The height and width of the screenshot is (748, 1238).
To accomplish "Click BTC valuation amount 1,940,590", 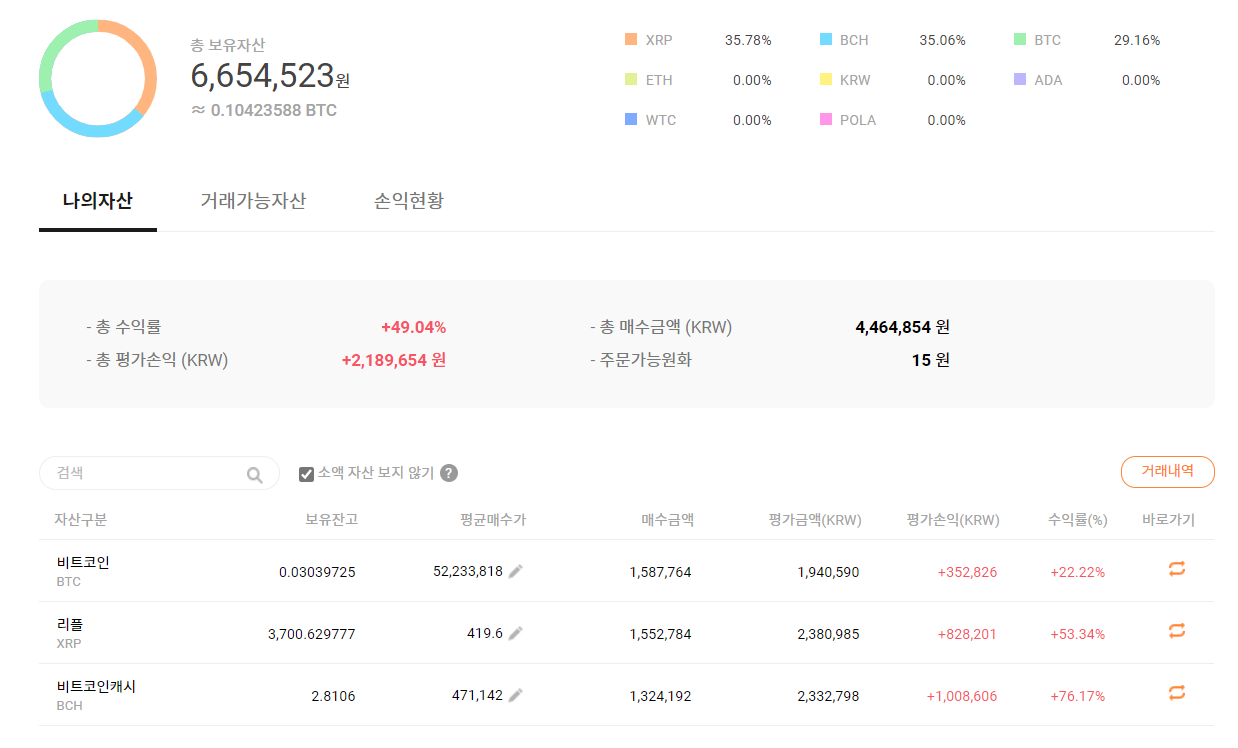I will [x=828, y=572].
